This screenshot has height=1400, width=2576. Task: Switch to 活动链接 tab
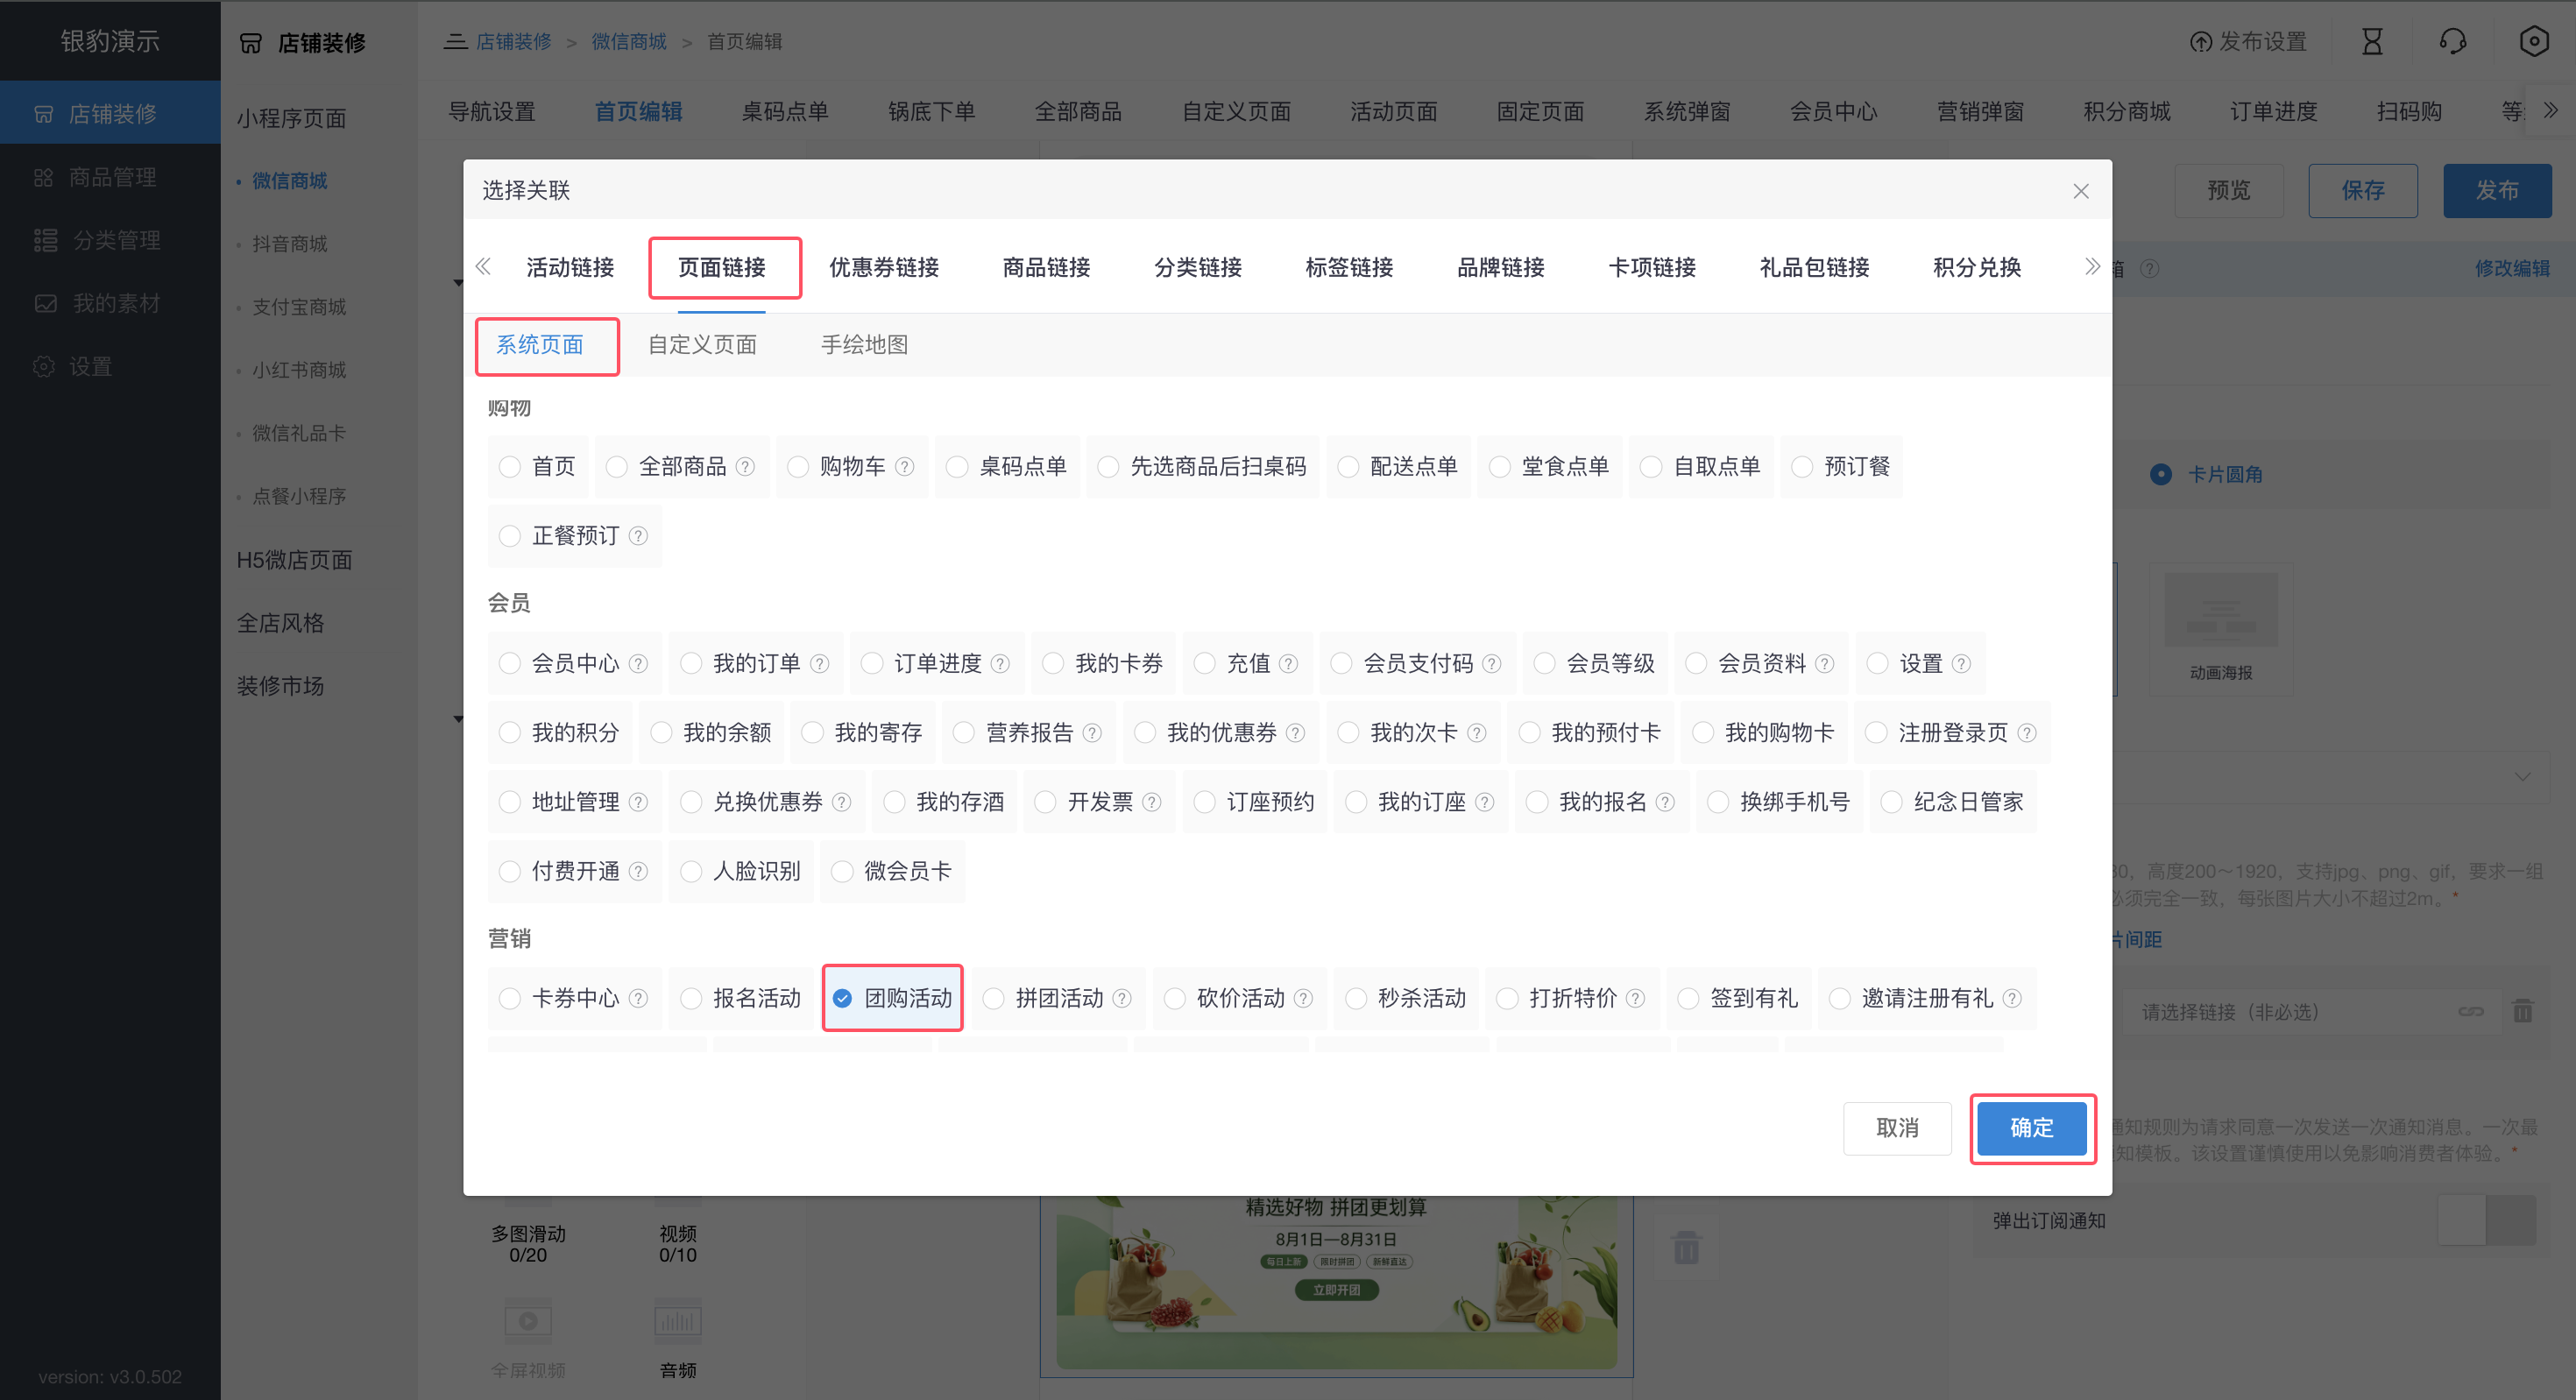570,267
